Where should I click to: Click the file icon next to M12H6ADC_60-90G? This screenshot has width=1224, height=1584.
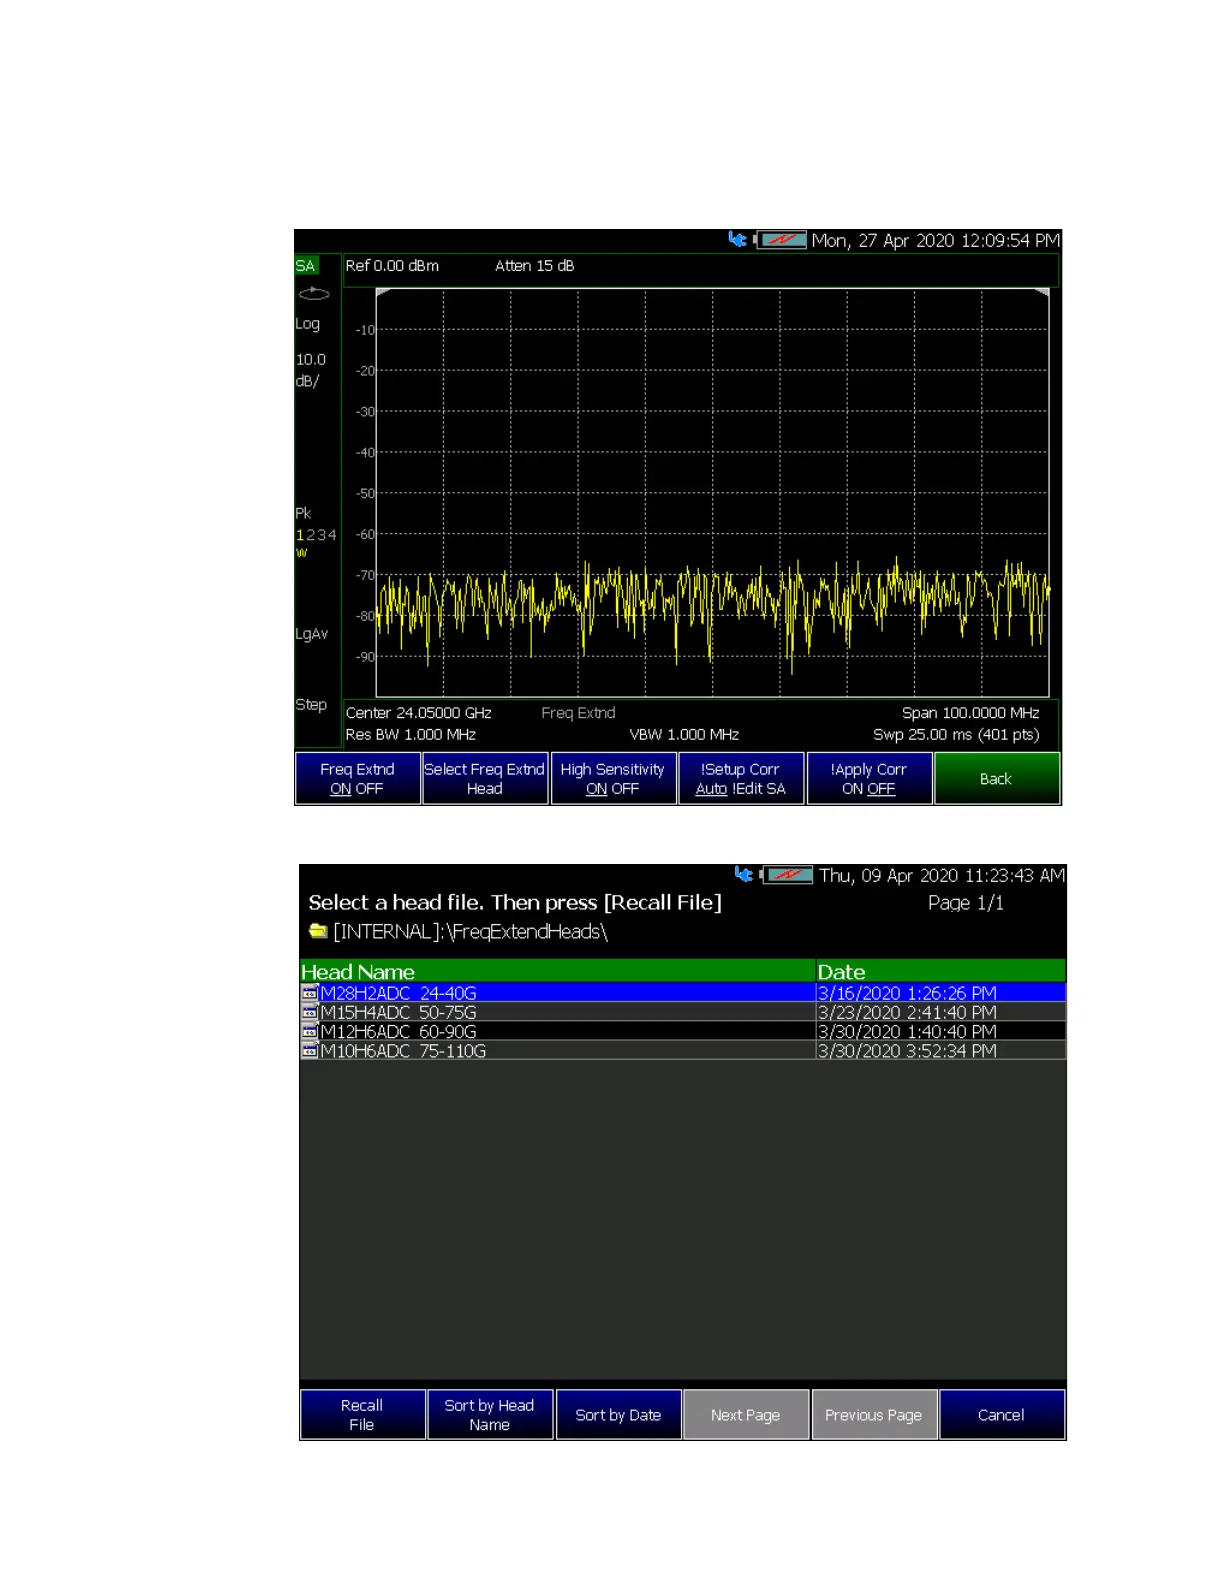[x=310, y=1031]
